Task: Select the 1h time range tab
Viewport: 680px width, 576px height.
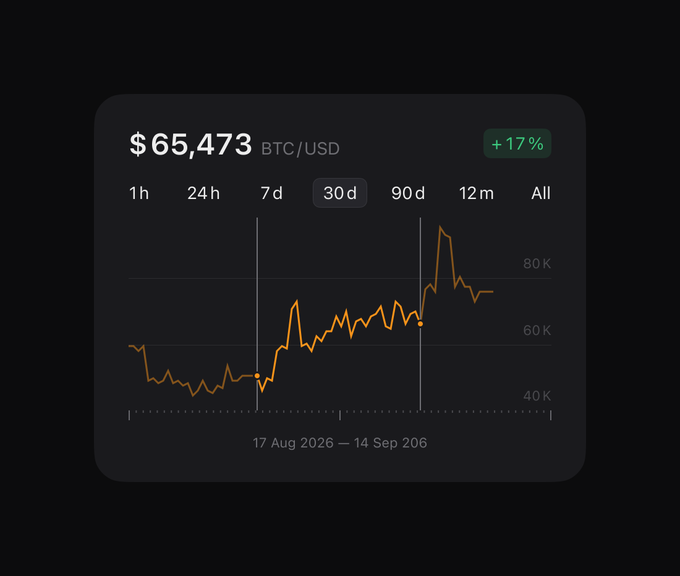Action: click(x=139, y=193)
